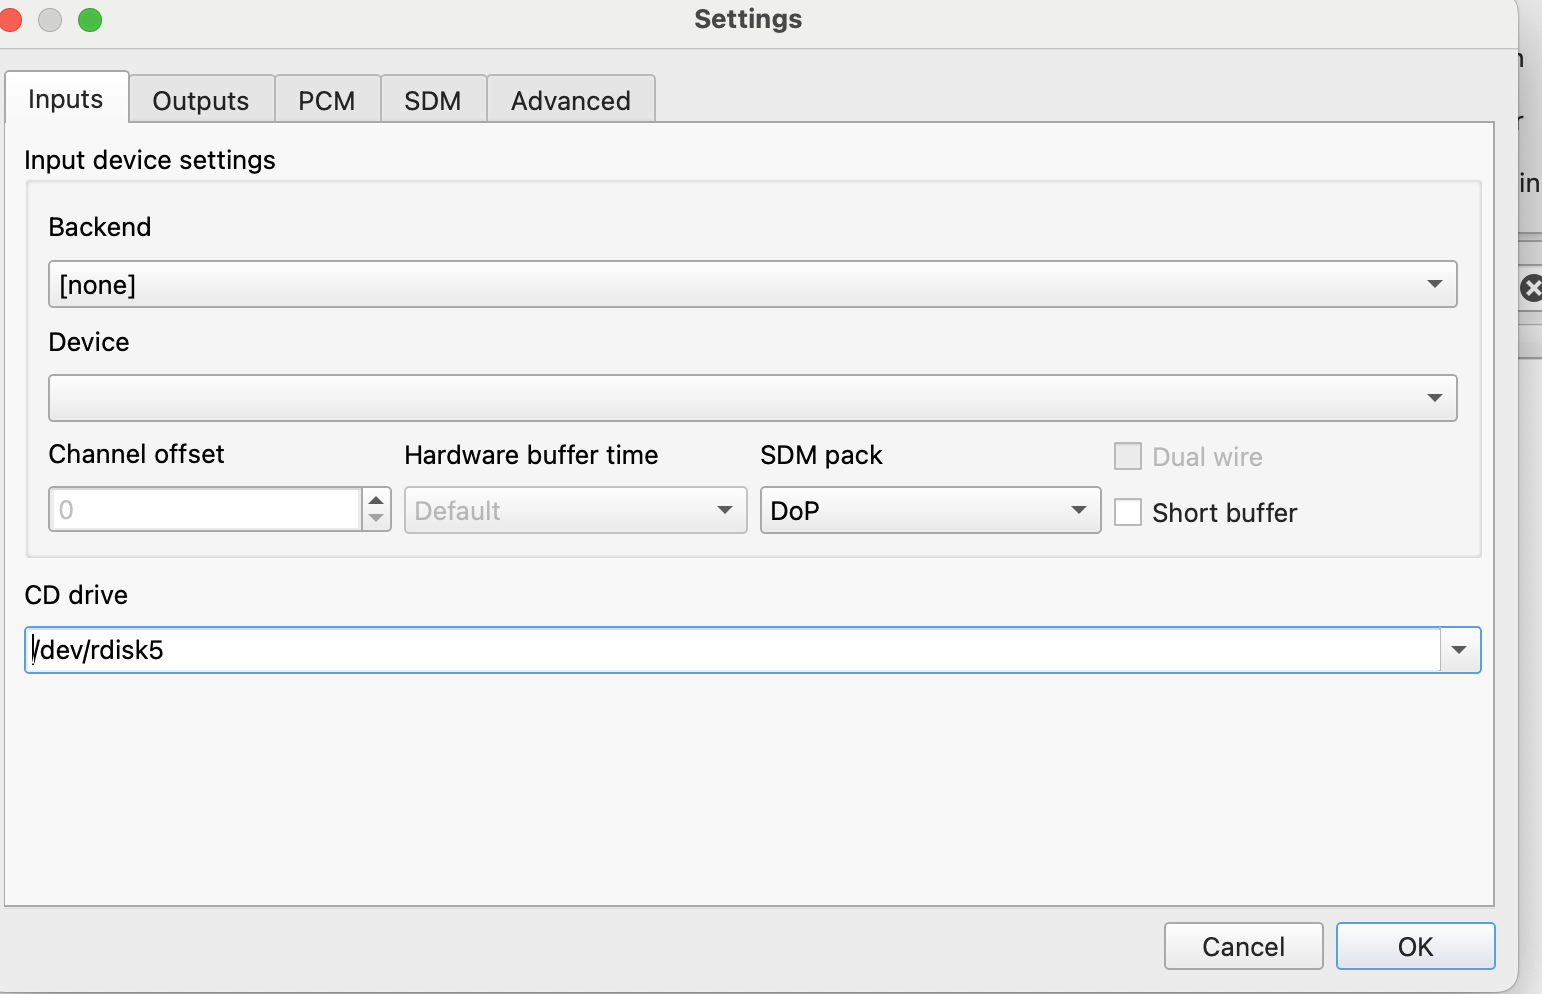Screen dimensions: 1542x994
Task: Enable the Short buffer checkbox
Action: pyautogui.click(x=1128, y=512)
